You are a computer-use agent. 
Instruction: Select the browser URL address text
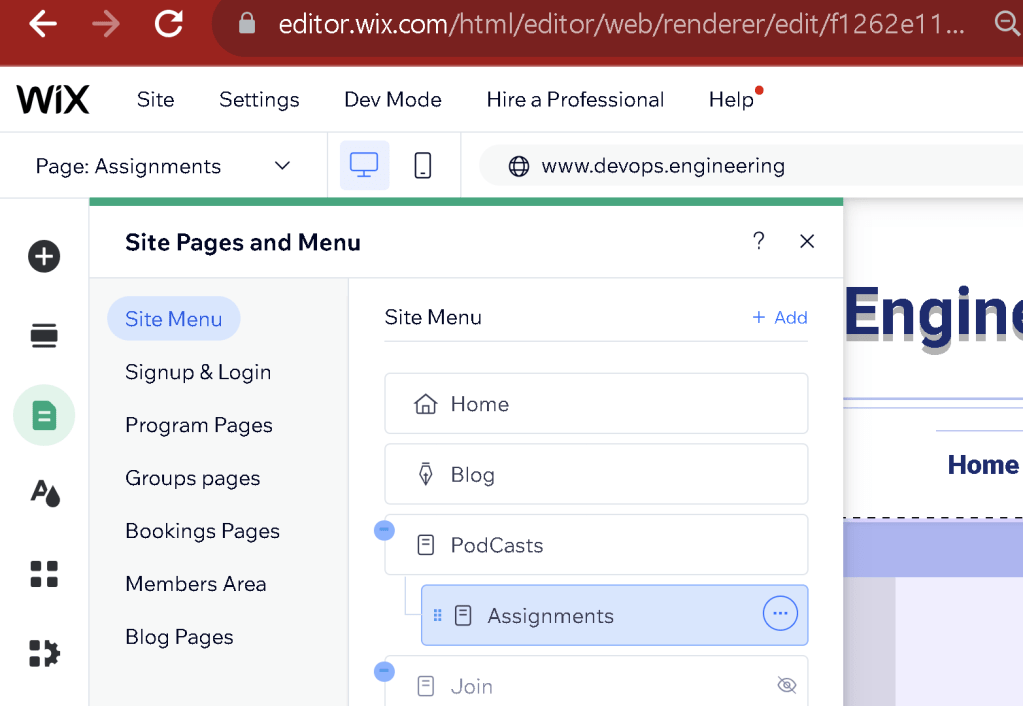coord(620,24)
